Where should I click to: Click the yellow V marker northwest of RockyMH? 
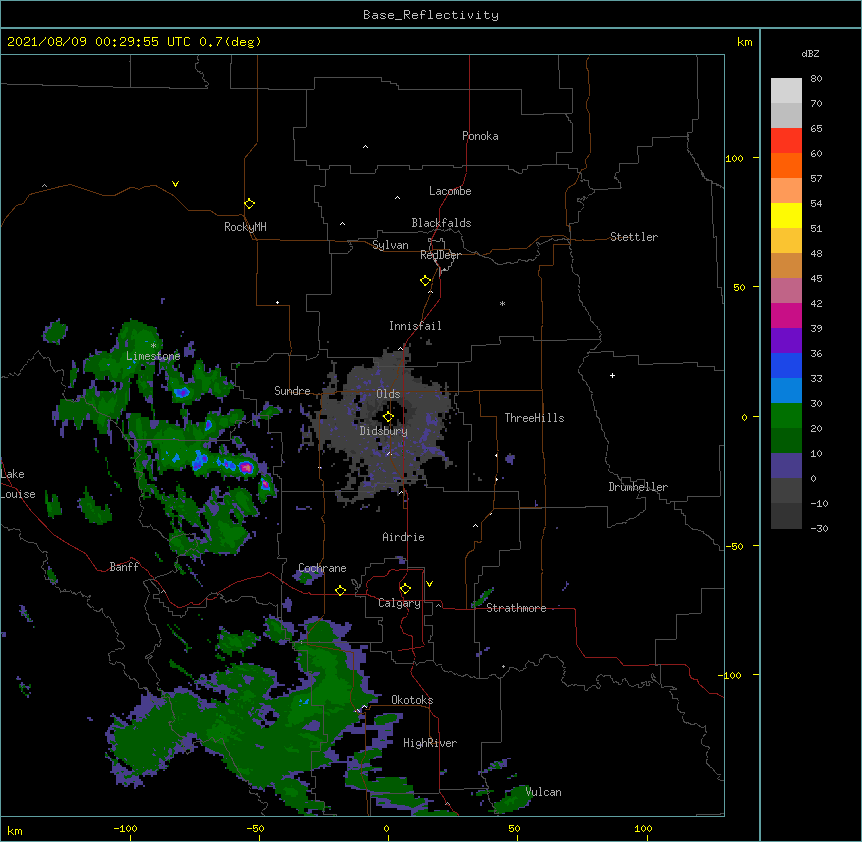[x=175, y=184]
